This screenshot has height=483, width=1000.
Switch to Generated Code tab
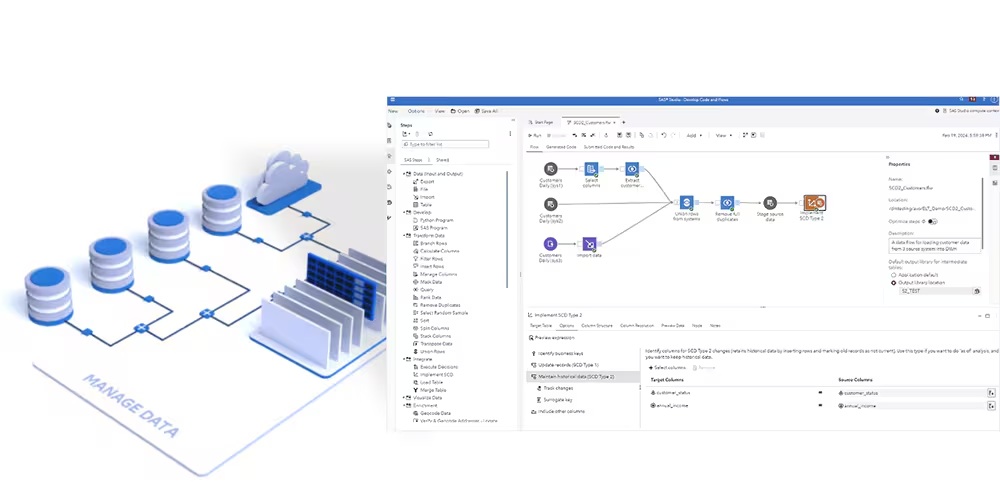coord(561,147)
